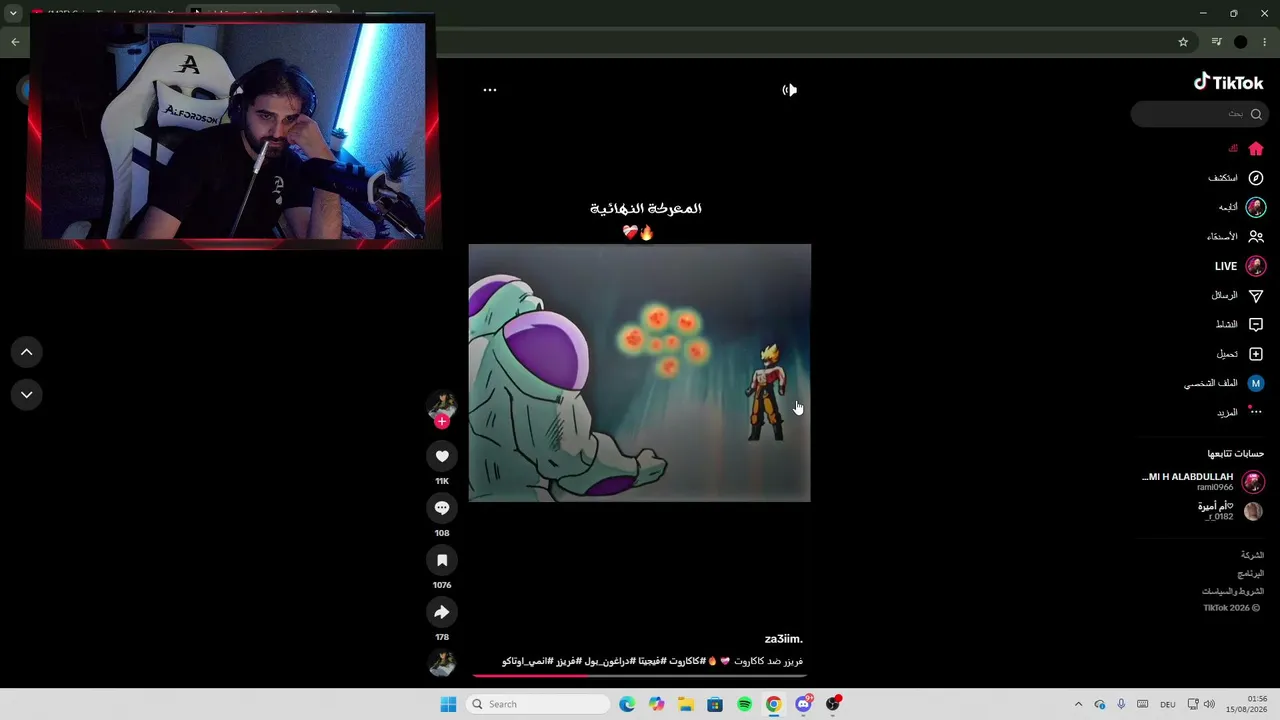Open the LIVE section in sidebar
Screen dimensions: 1280x720
tap(1240, 266)
